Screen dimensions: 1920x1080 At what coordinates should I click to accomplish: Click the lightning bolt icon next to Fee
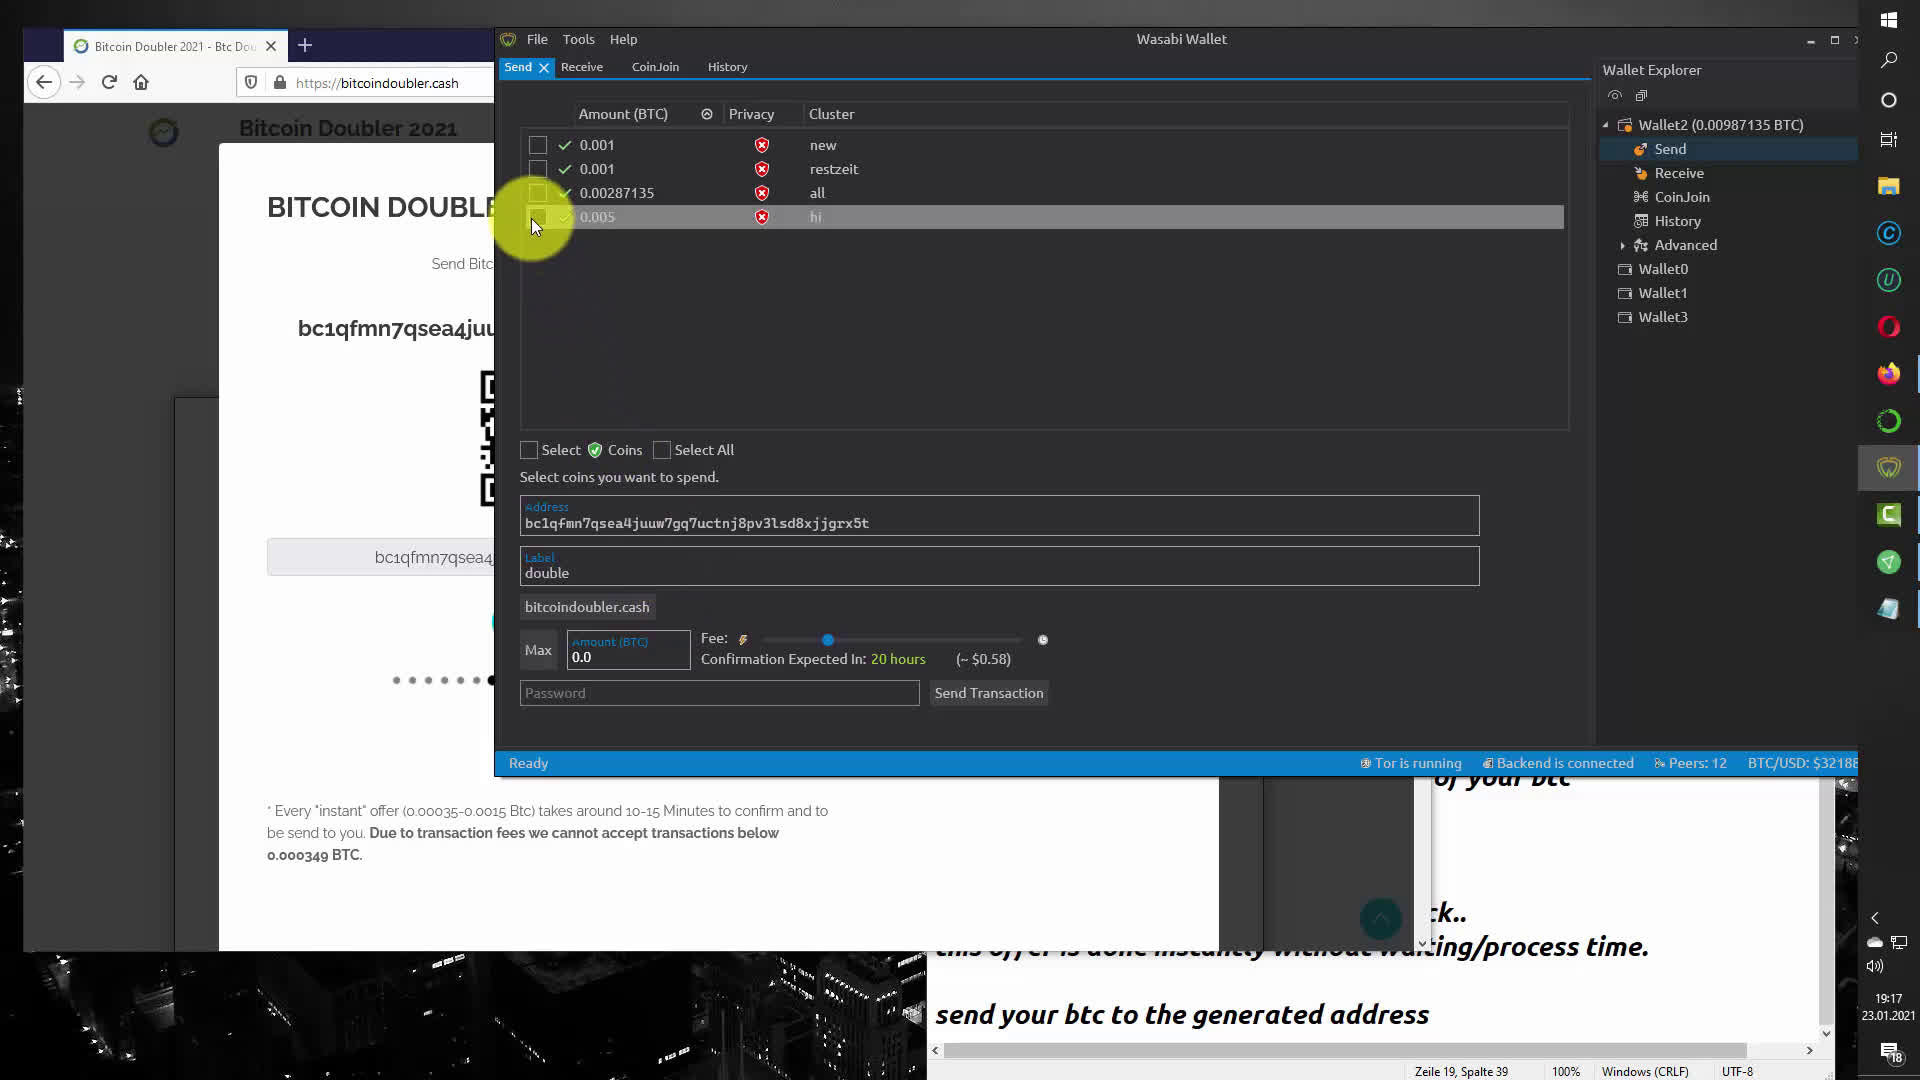744,639
